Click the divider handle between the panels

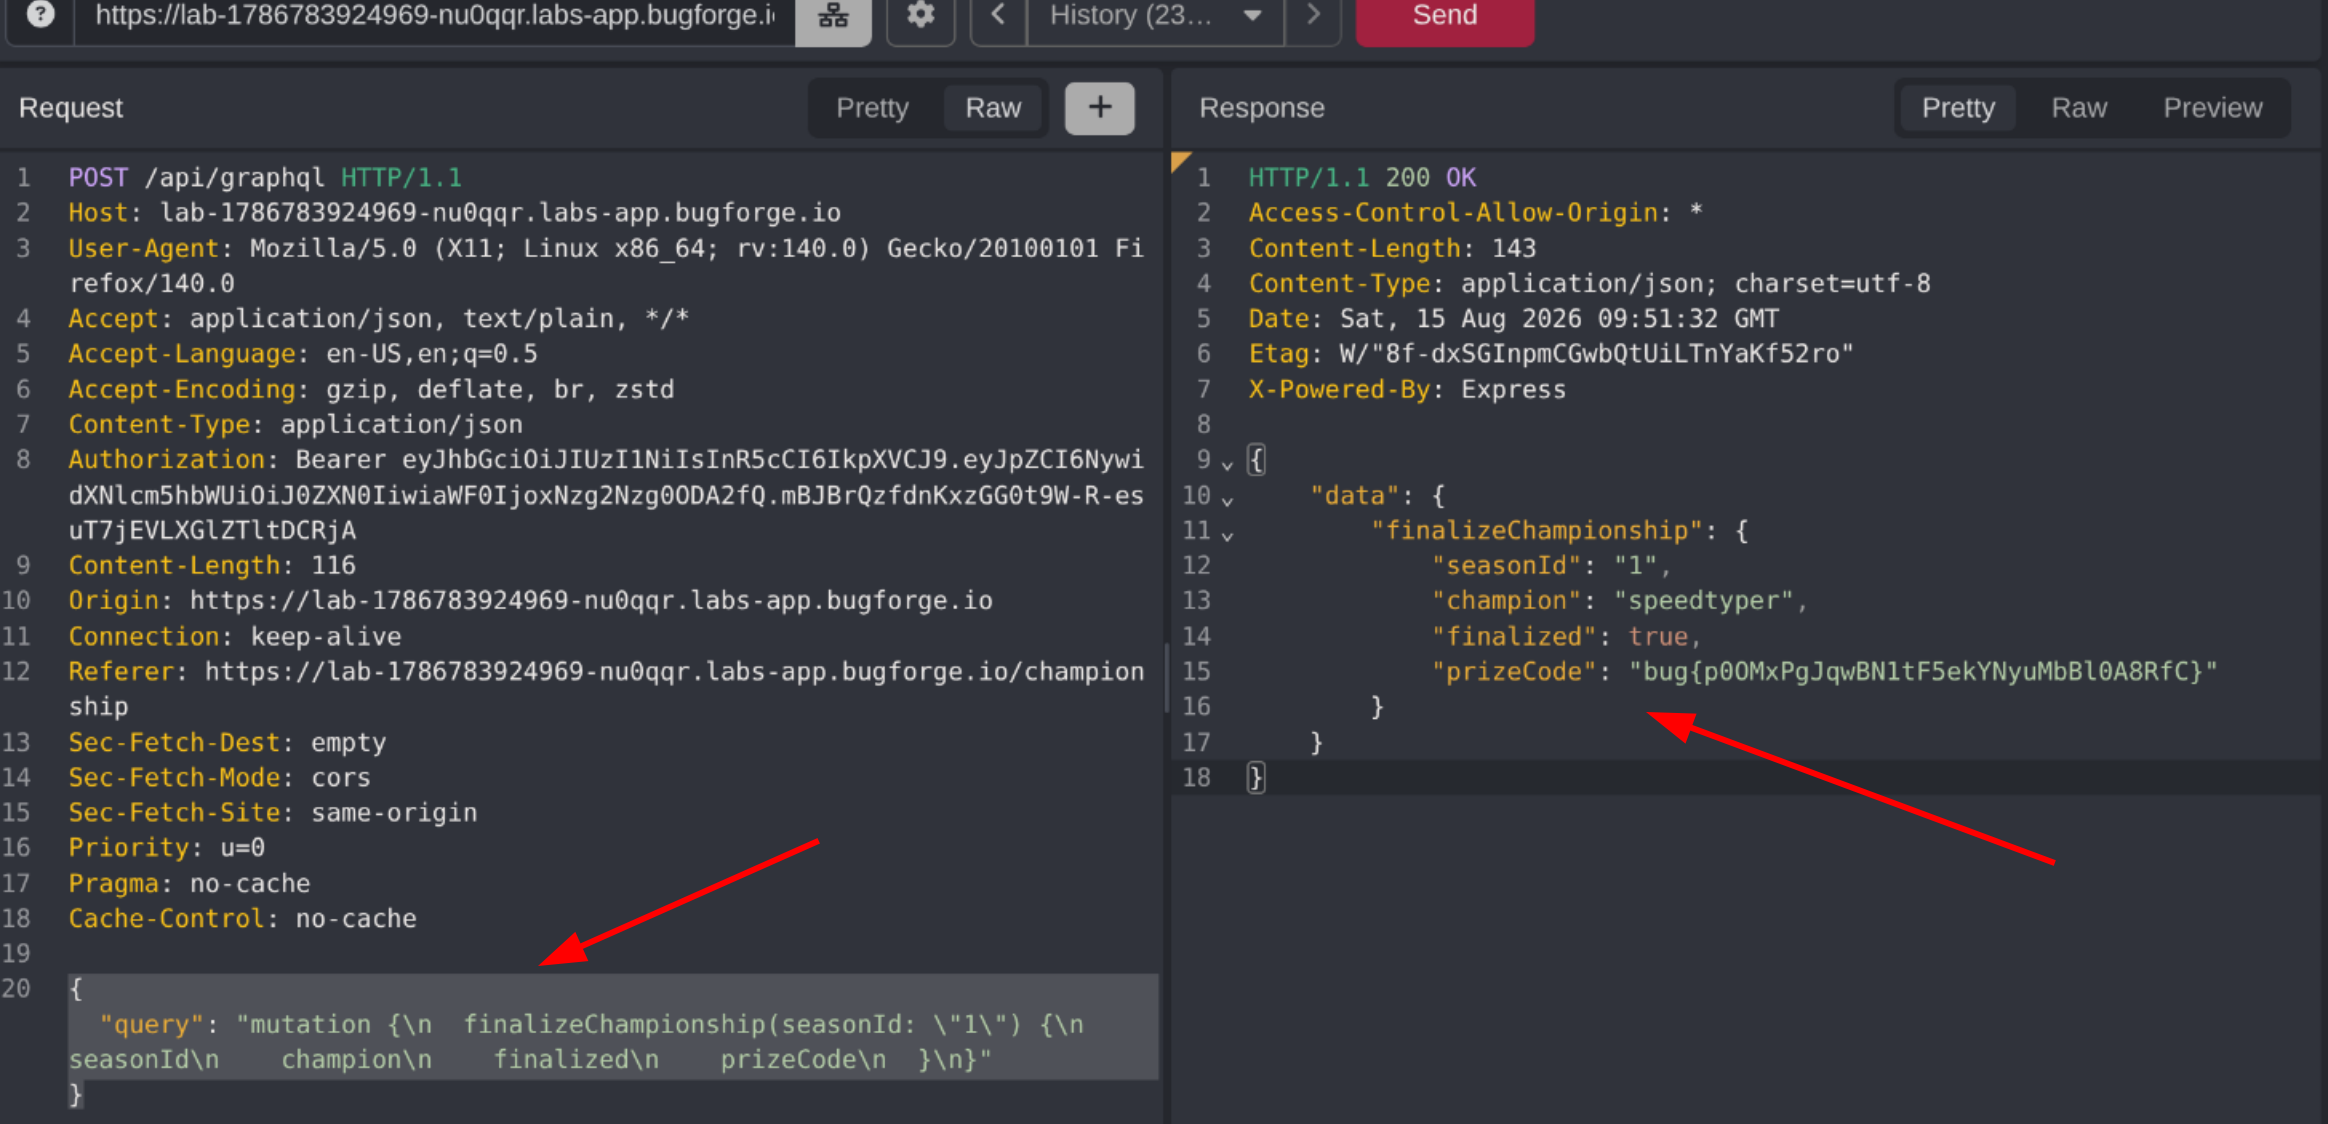point(1166,678)
